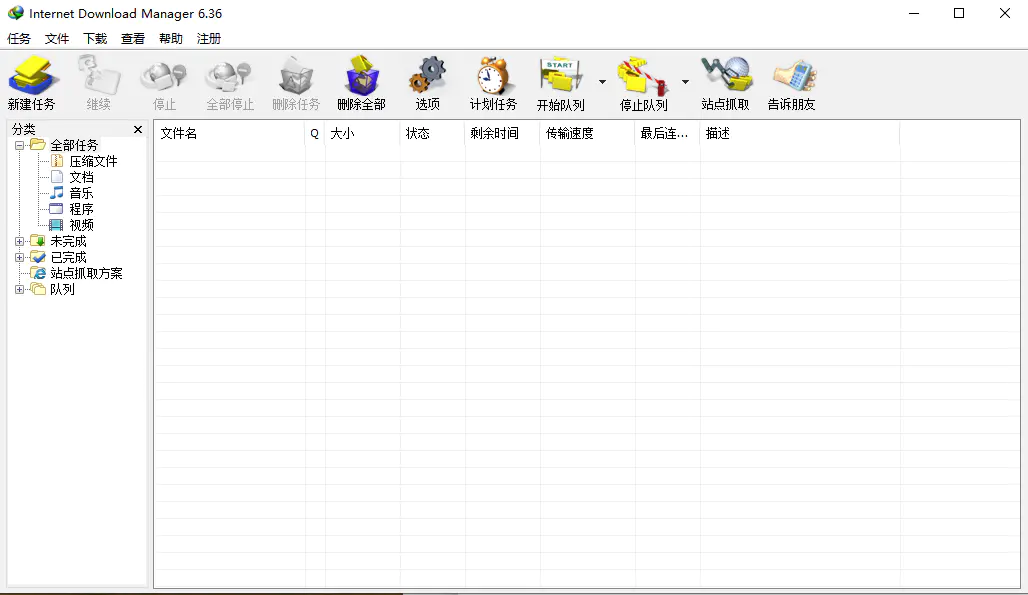Sort by 文件名 column header

[x=229, y=134]
